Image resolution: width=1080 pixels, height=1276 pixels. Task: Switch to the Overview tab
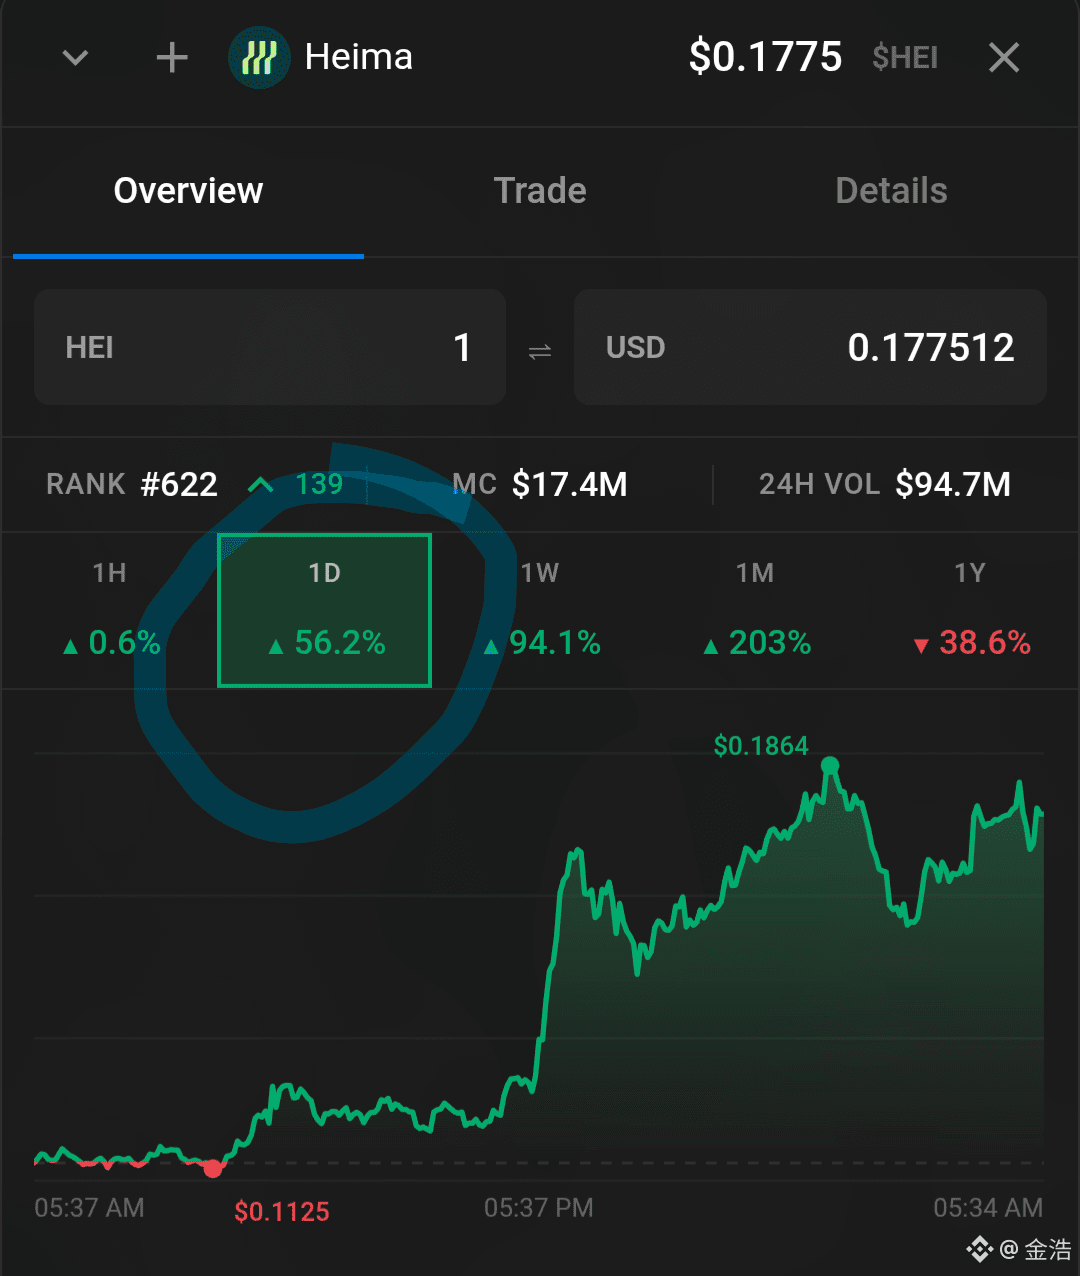pyautogui.click(x=188, y=191)
